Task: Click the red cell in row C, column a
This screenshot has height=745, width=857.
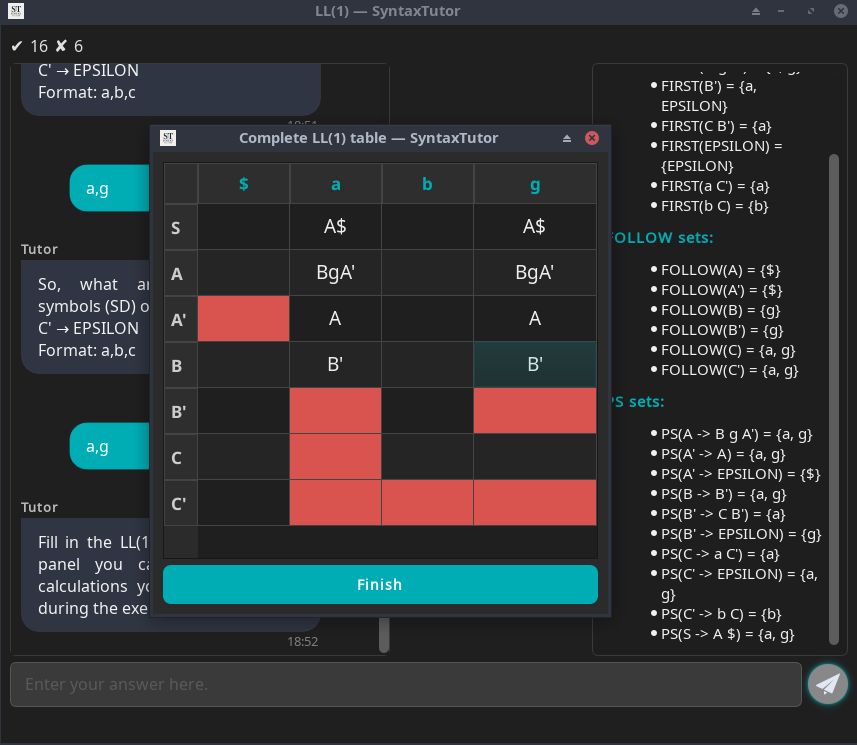Action: coord(336,456)
